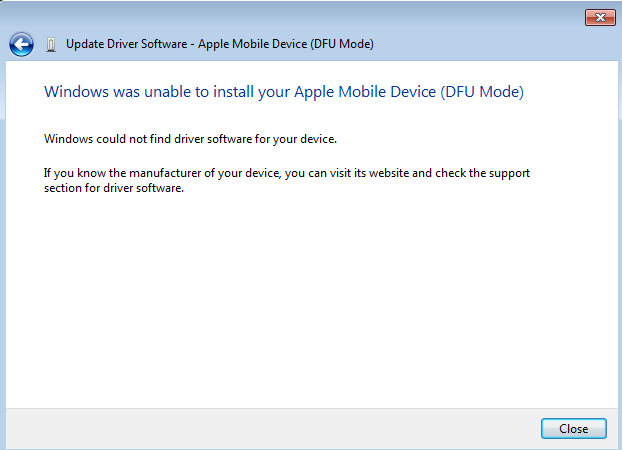Go back with the blue arrow button
This screenshot has width=622, height=450.
pos(21,44)
